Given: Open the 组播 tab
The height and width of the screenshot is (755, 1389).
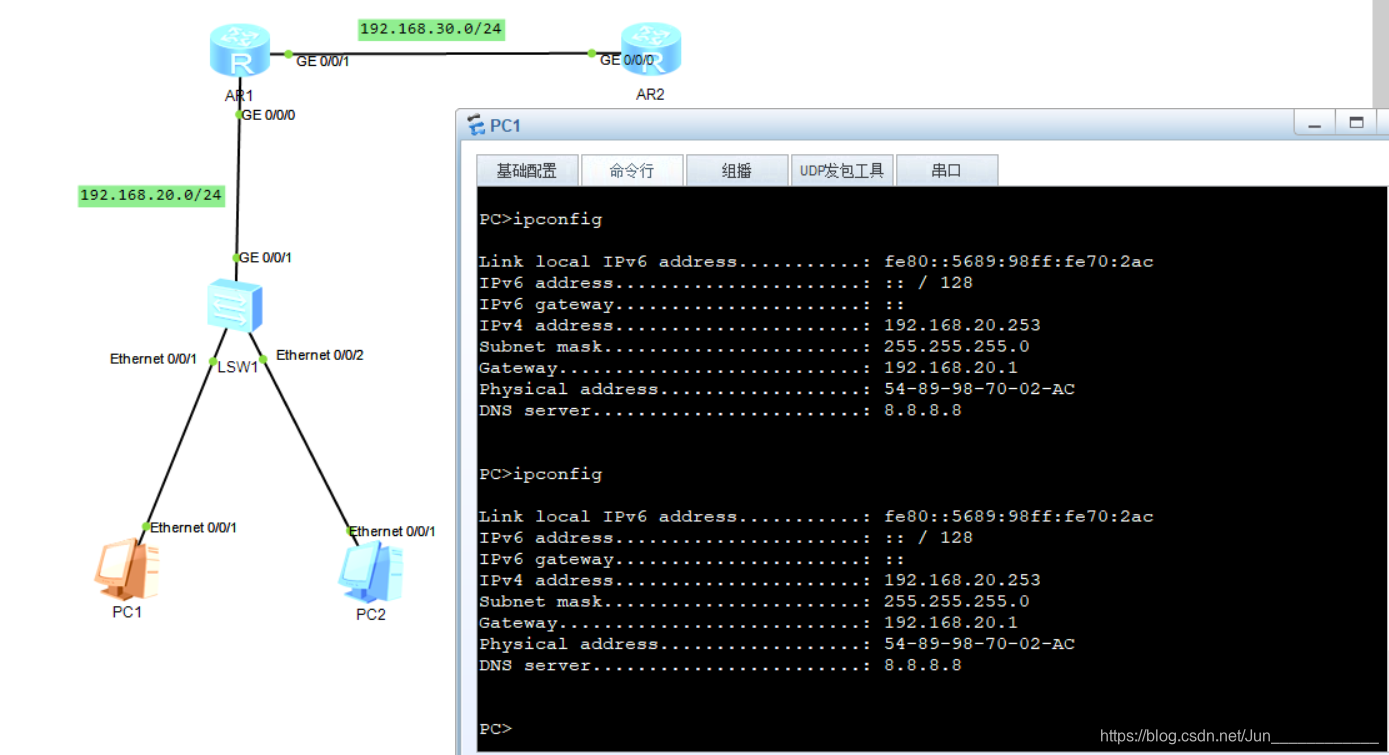Looking at the screenshot, I should 737,171.
